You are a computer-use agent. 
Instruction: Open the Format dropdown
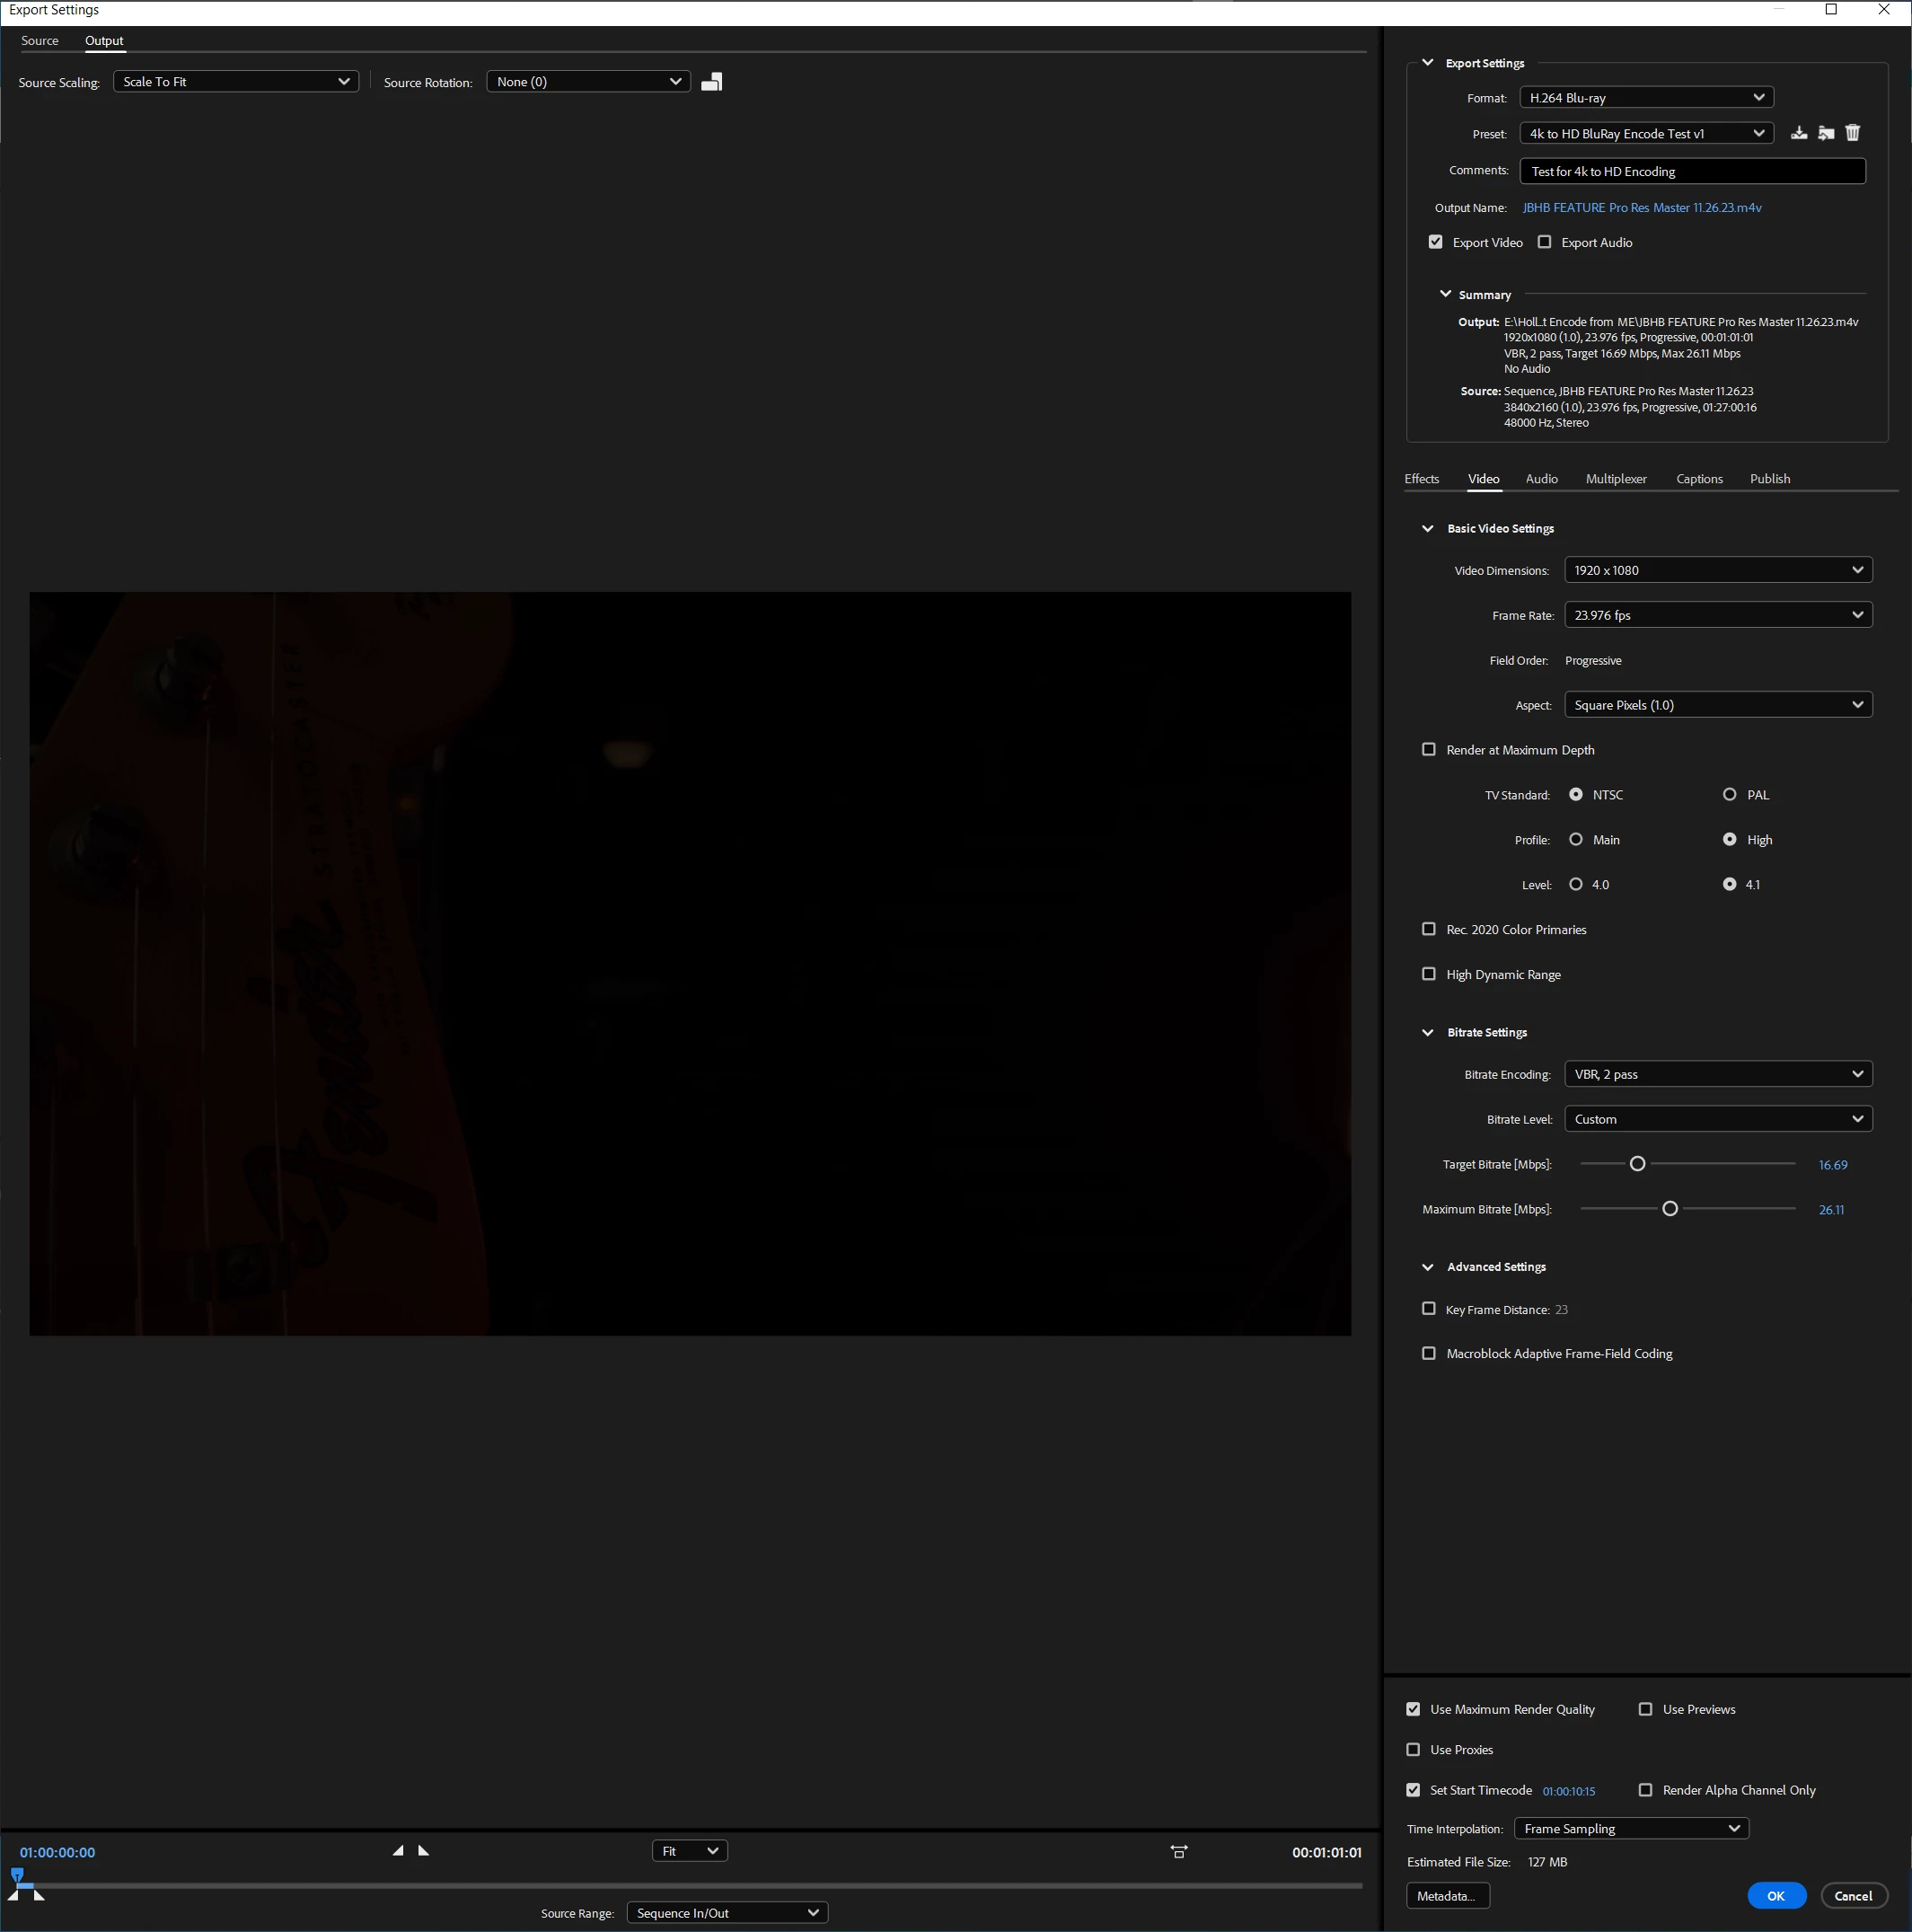pyautogui.click(x=1645, y=98)
